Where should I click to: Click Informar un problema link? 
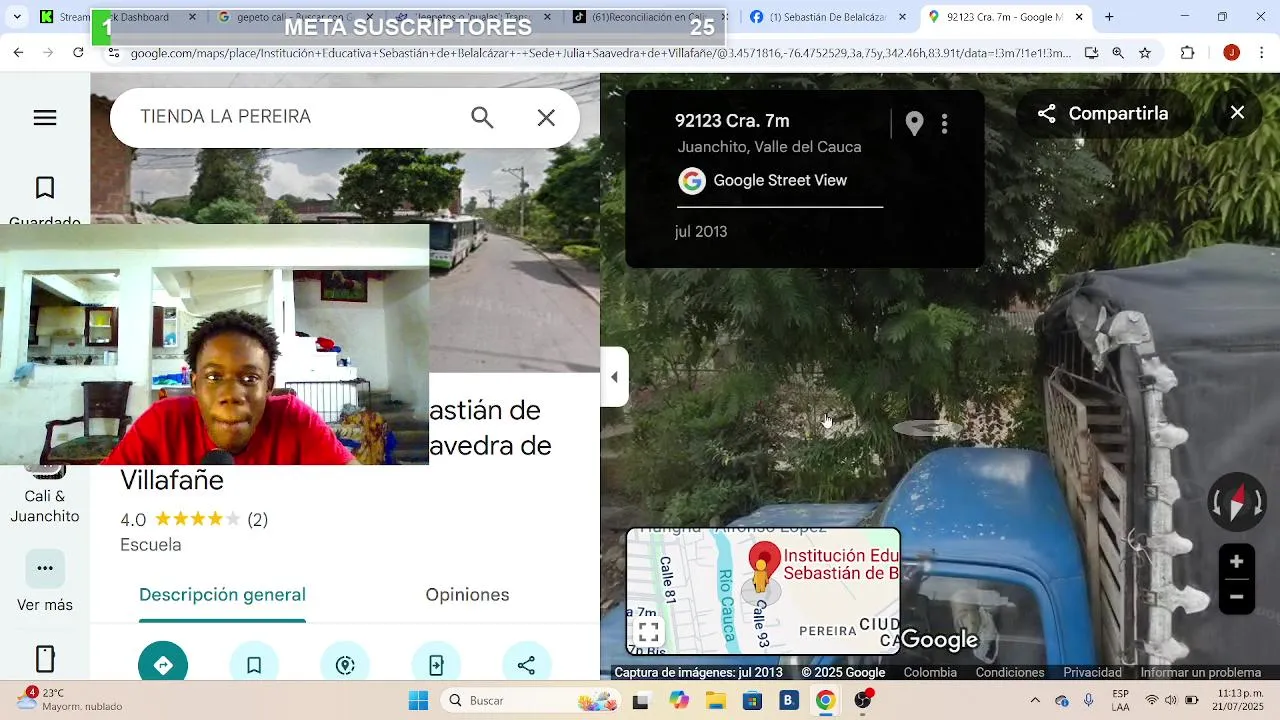(1201, 673)
